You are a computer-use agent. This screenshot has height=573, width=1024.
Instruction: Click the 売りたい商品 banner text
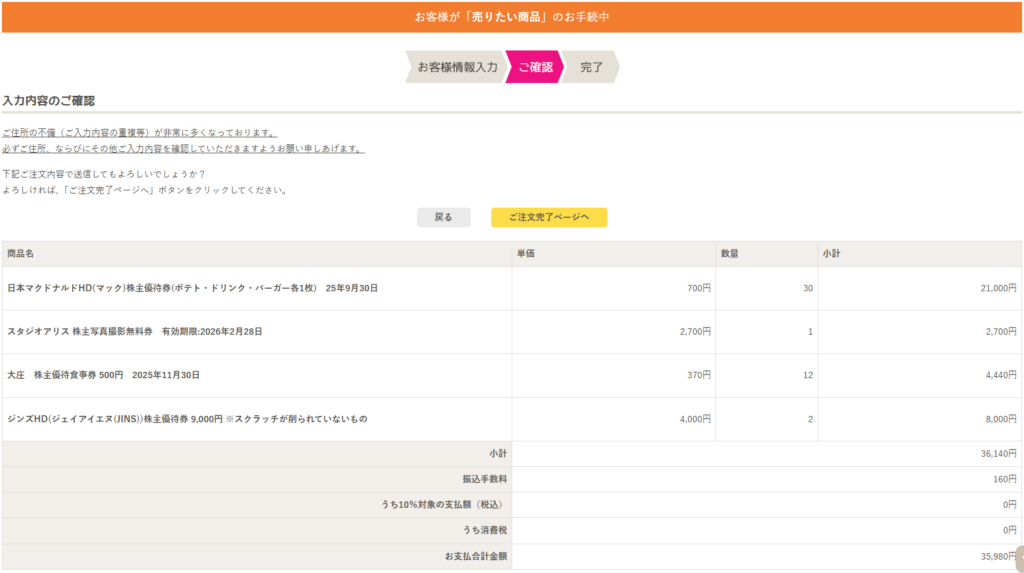(506, 17)
